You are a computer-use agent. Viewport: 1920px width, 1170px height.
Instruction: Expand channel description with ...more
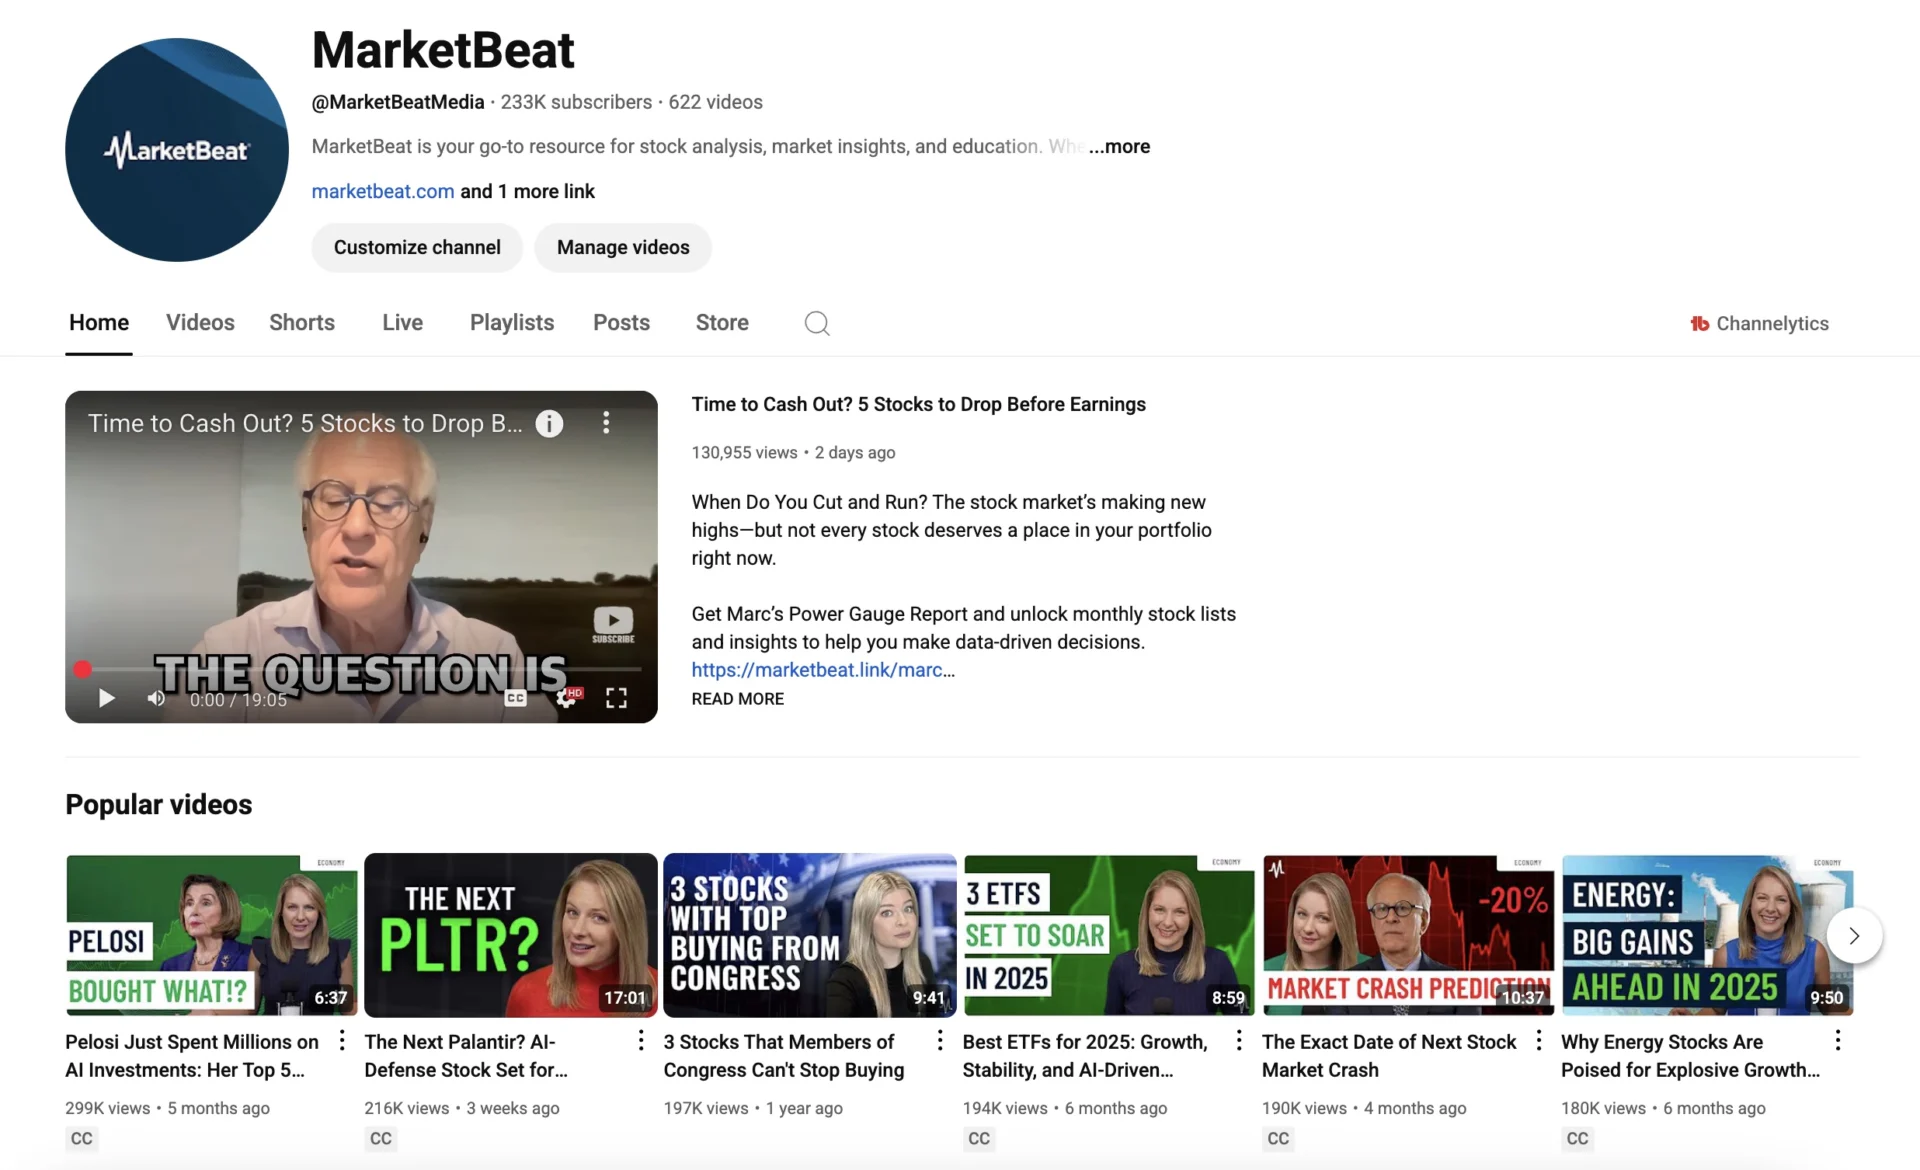pos(1119,146)
